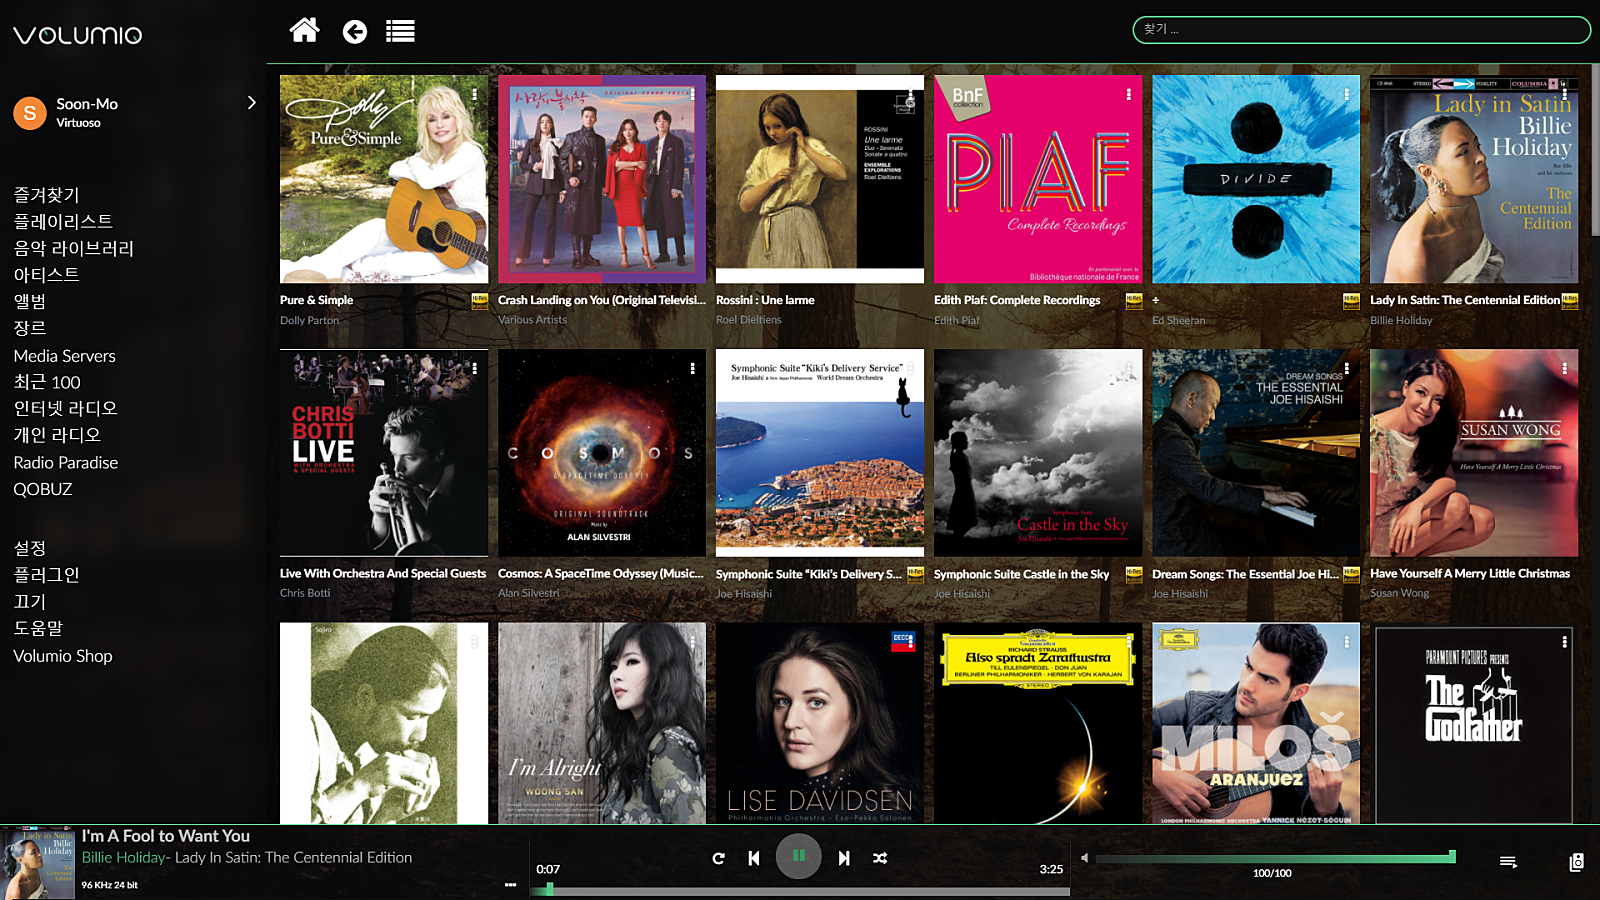The width and height of the screenshot is (1600, 900).
Task: Open the Susan Wong album menu dots
Action: [x=1564, y=368]
